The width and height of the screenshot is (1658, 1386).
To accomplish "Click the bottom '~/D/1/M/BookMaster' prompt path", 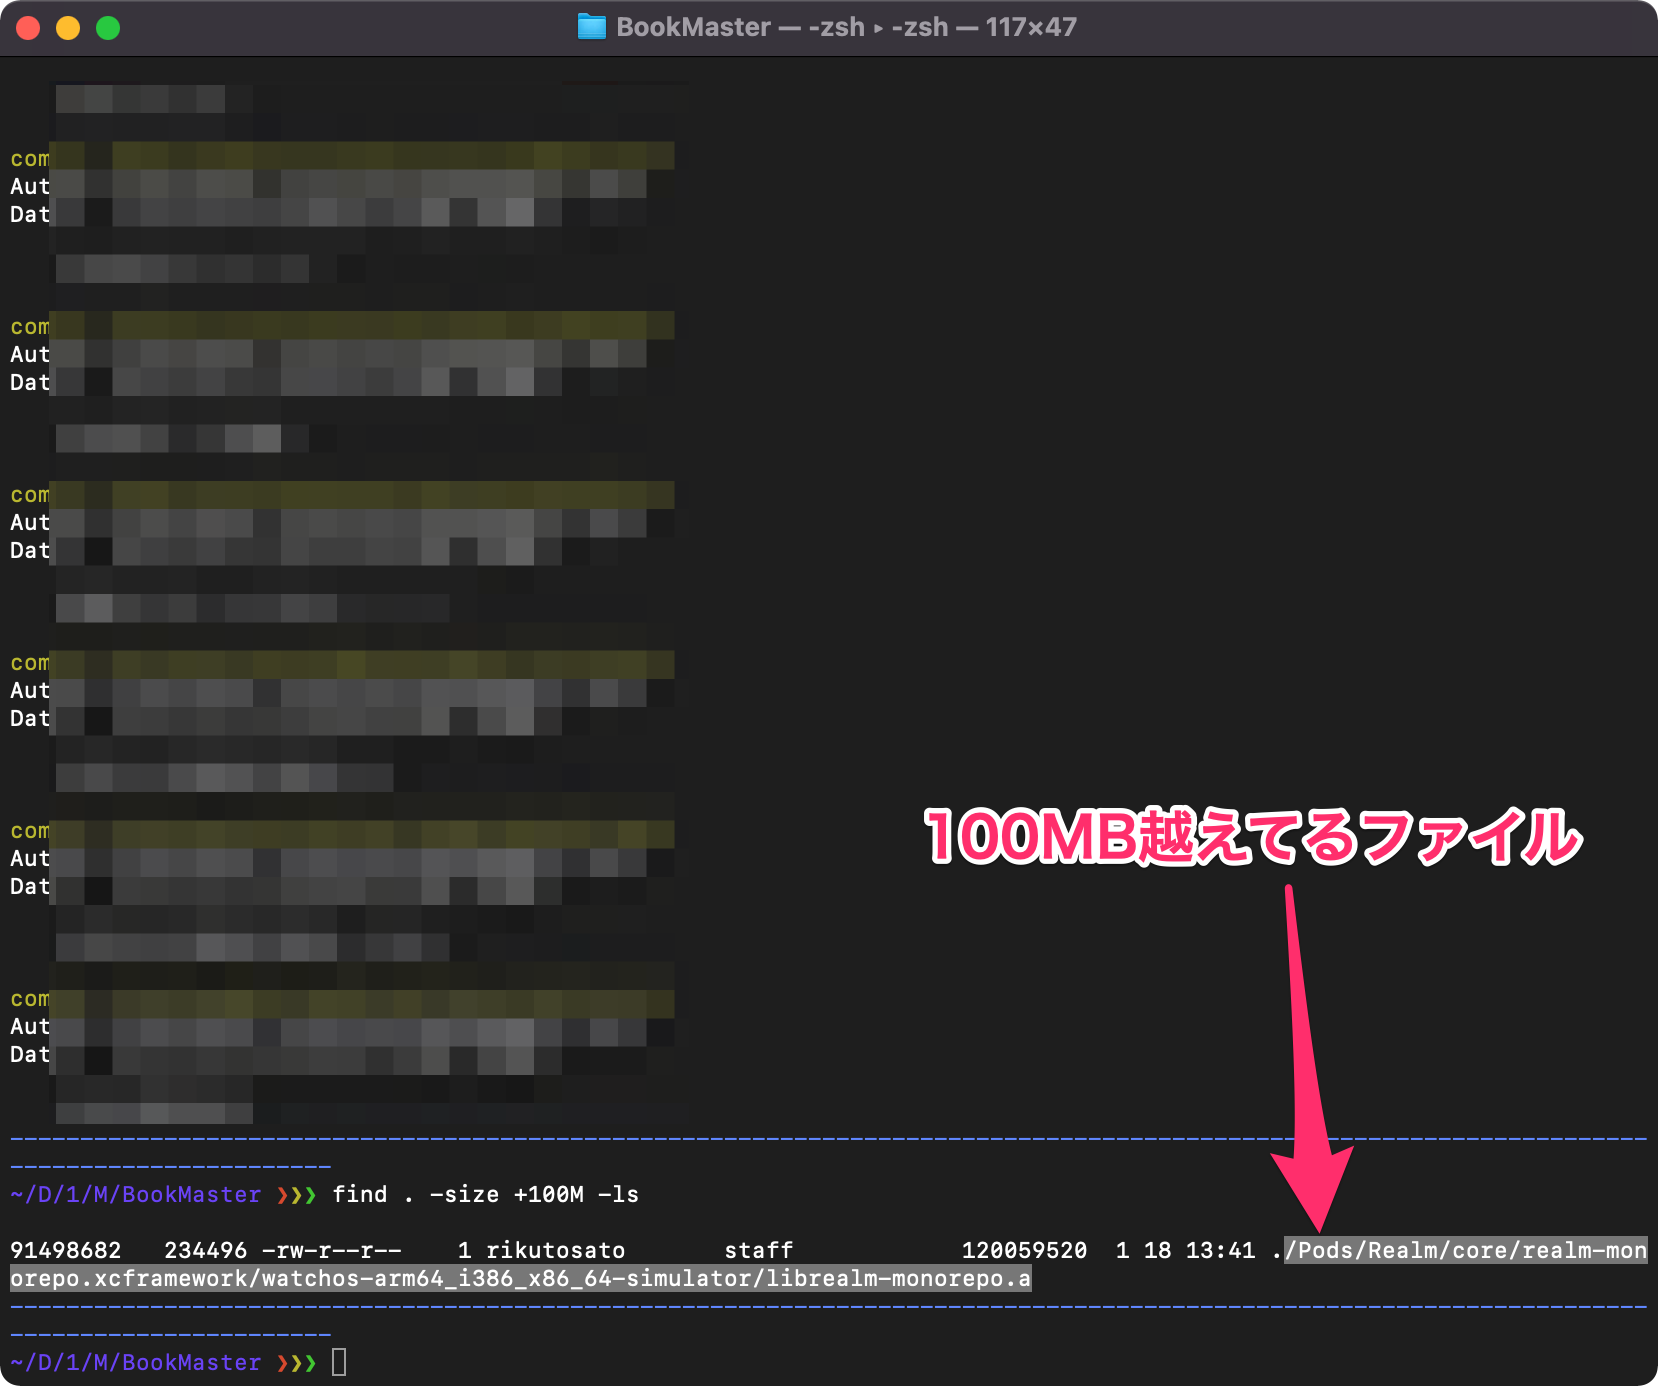I will click(x=135, y=1362).
